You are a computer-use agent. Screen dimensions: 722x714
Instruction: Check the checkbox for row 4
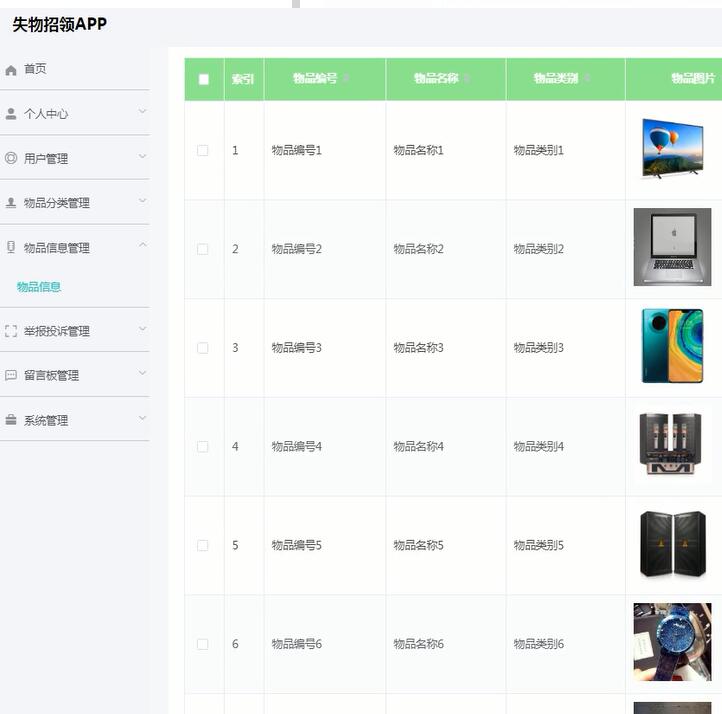[203, 447]
